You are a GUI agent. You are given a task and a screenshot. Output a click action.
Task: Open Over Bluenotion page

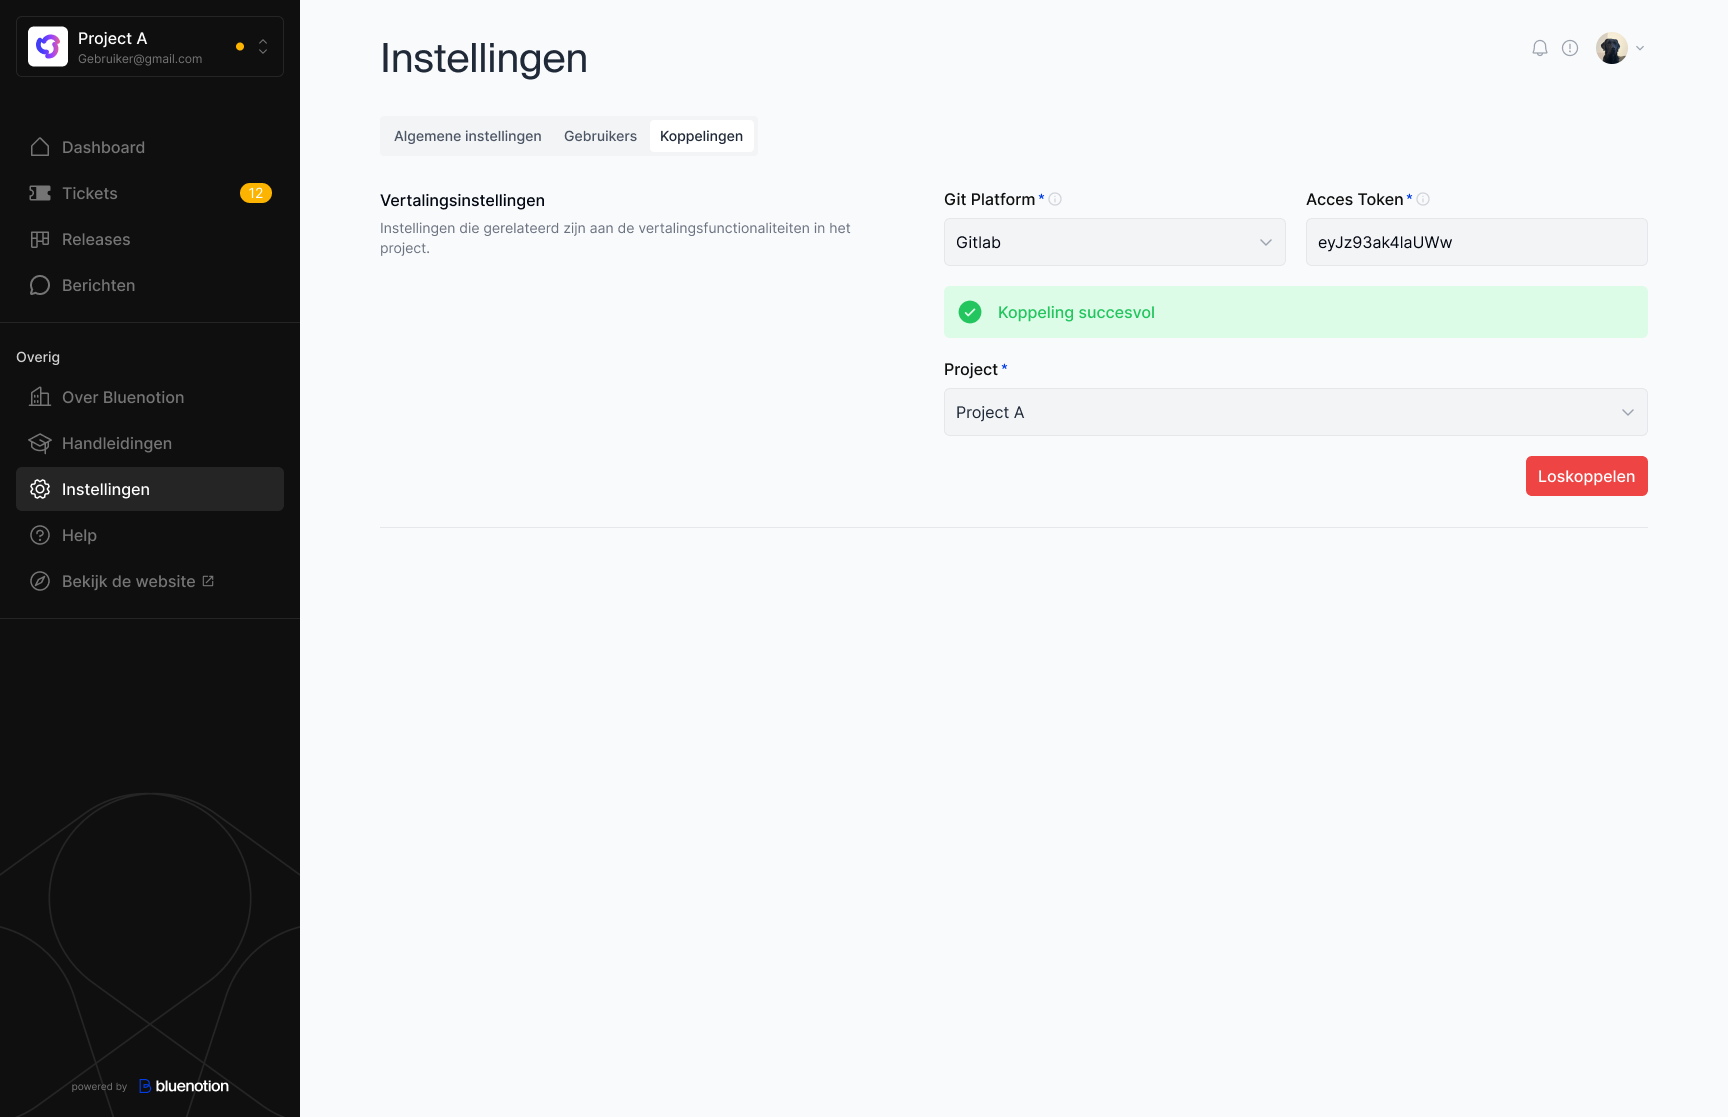click(x=123, y=397)
